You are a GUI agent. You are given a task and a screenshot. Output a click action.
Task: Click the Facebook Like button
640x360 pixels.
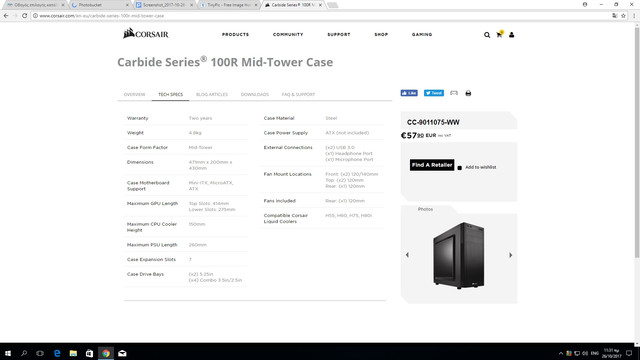coord(409,93)
